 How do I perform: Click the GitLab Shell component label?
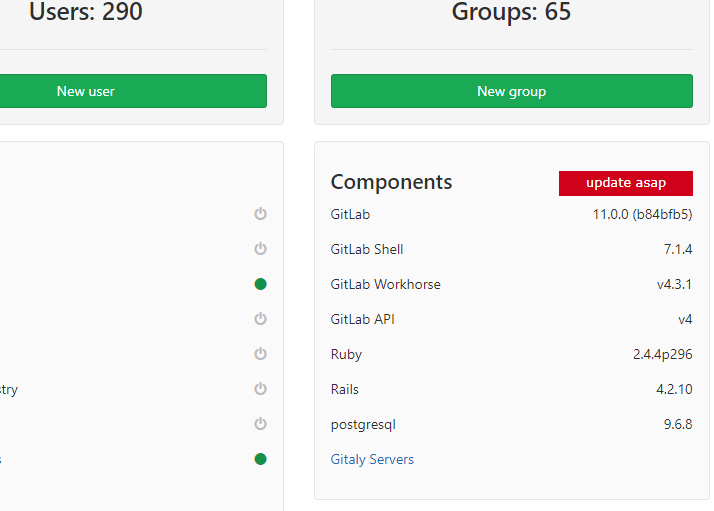pyautogui.click(x=367, y=249)
